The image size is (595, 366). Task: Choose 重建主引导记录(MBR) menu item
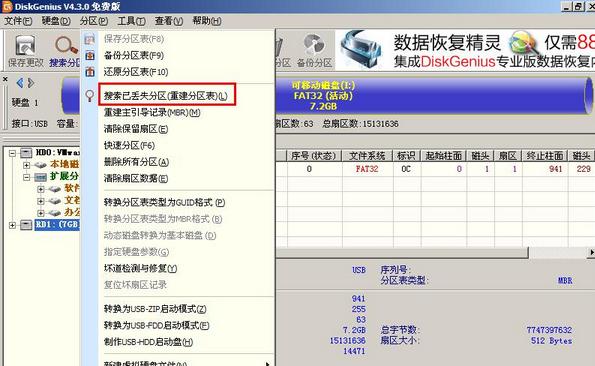[x=152, y=113]
